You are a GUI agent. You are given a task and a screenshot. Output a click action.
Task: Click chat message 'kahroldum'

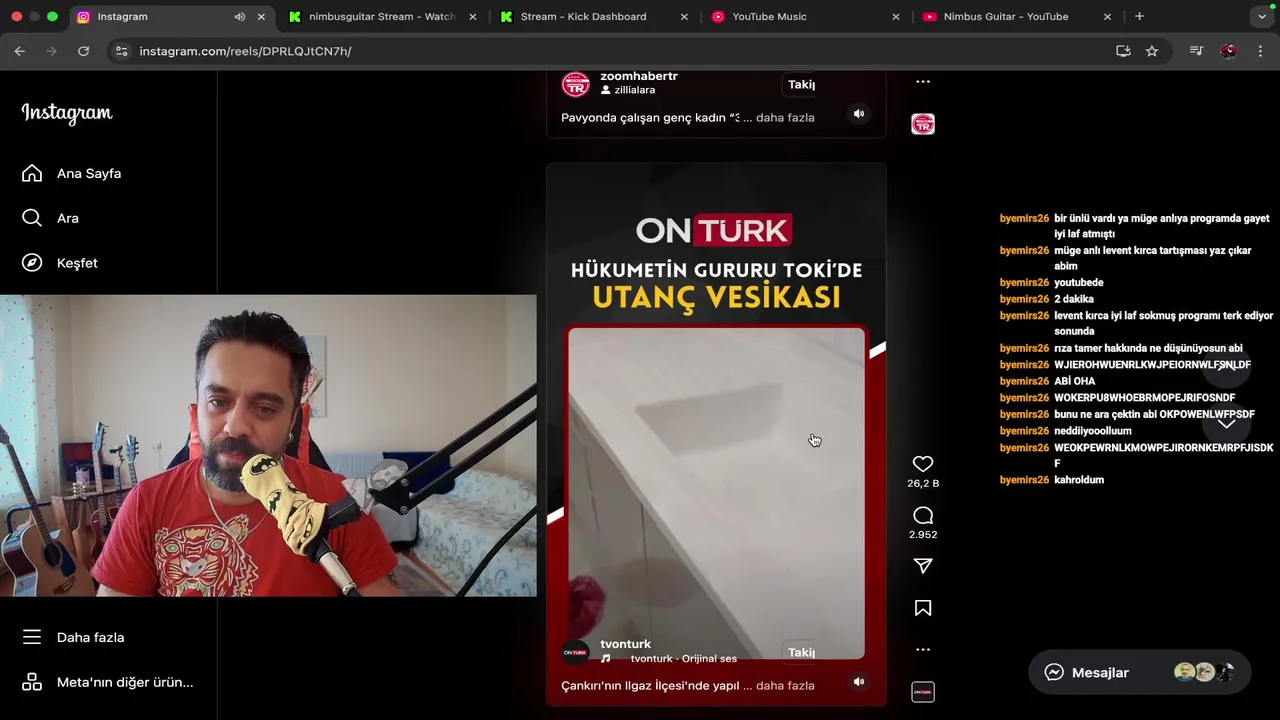1079,480
